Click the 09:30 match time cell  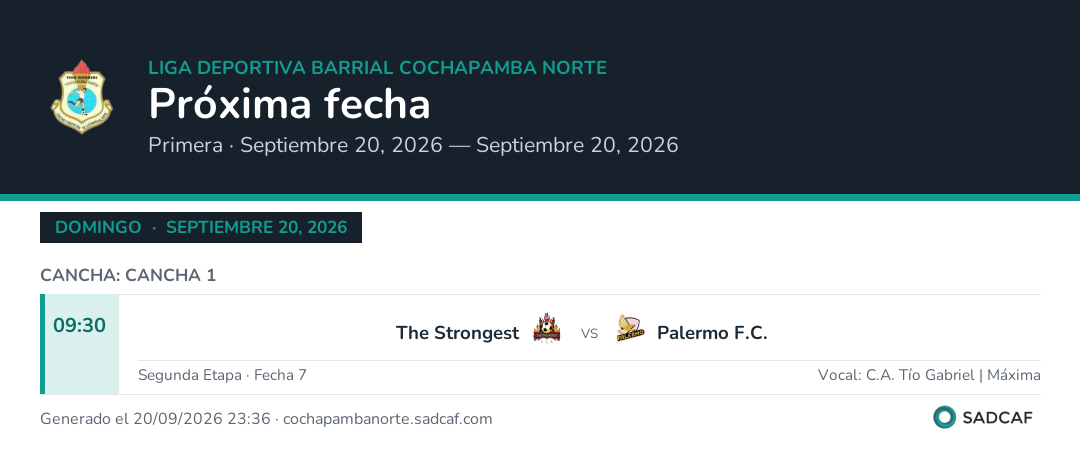click(x=80, y=344)
